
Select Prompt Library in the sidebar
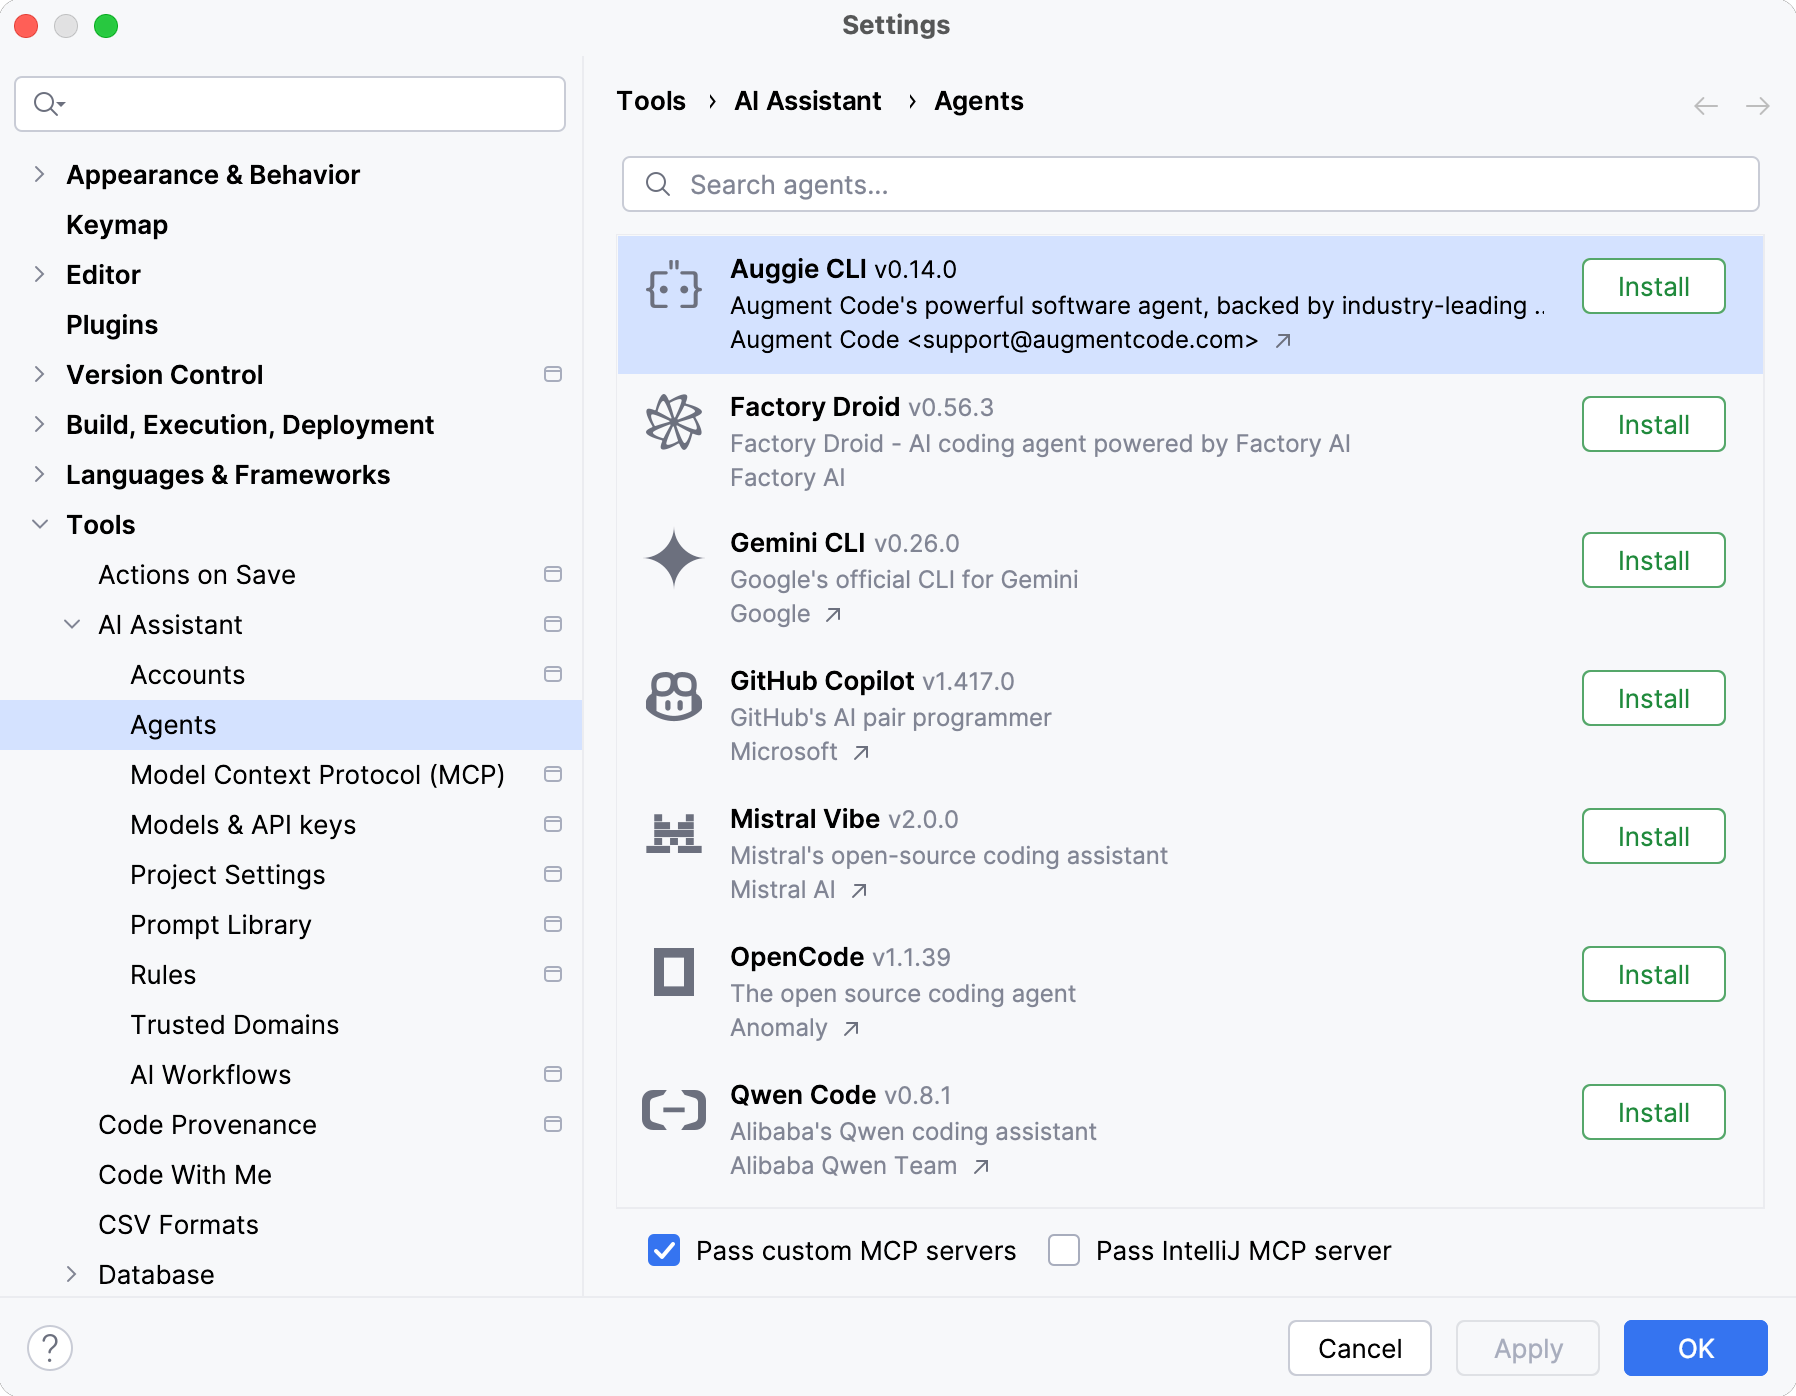click(x=220, y=924)
